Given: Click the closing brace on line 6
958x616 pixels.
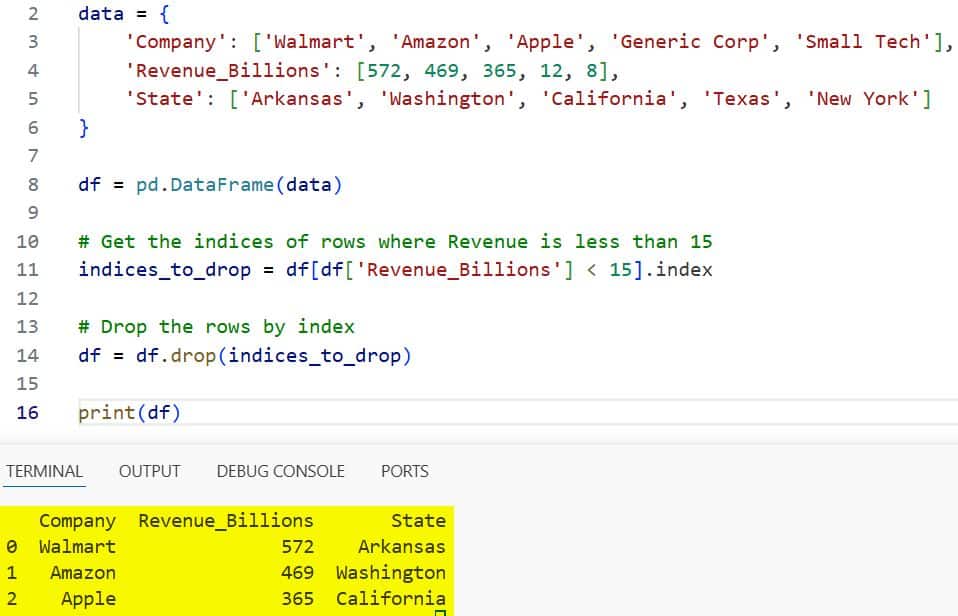Looking at the screenshot, I should pyautogui.click(x=84, y=127).
